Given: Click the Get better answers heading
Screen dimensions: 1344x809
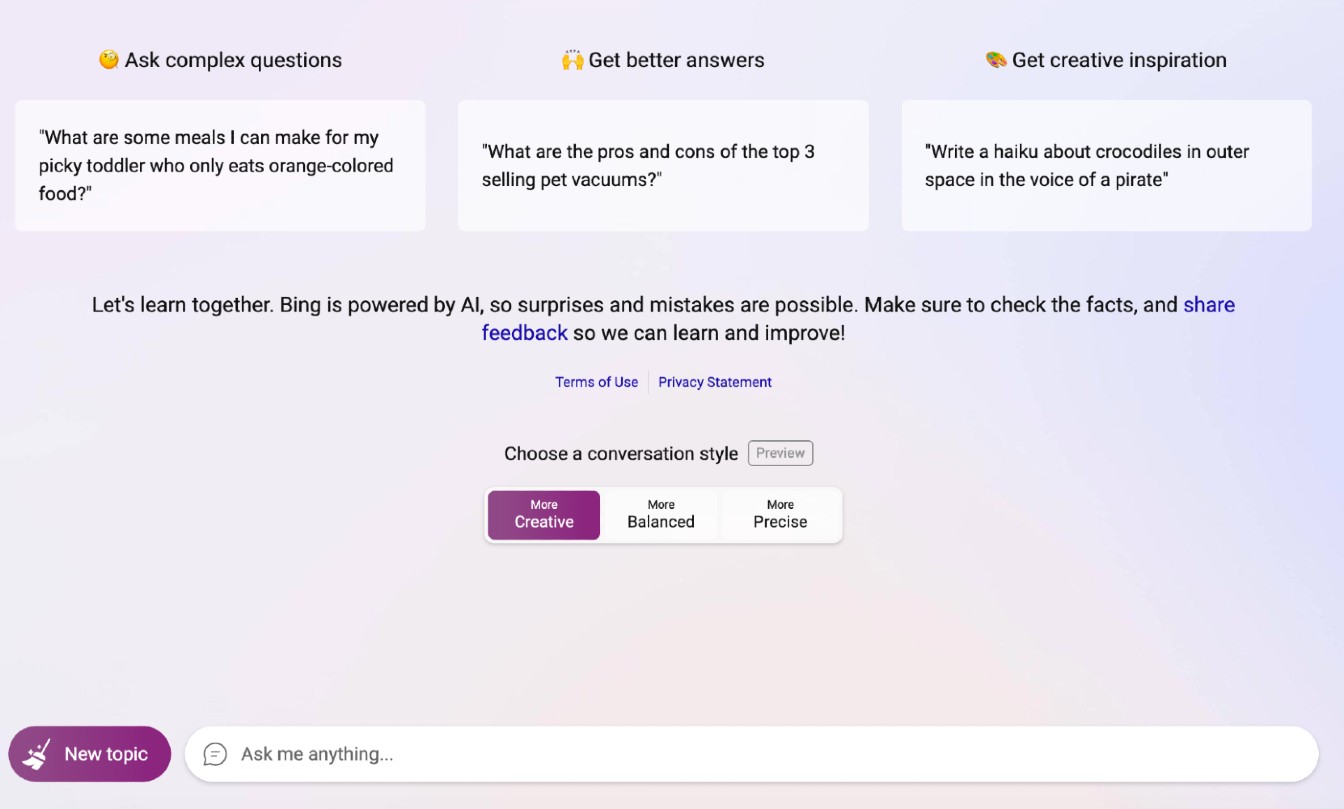Looking at the screenshot, I should [676, 60].
